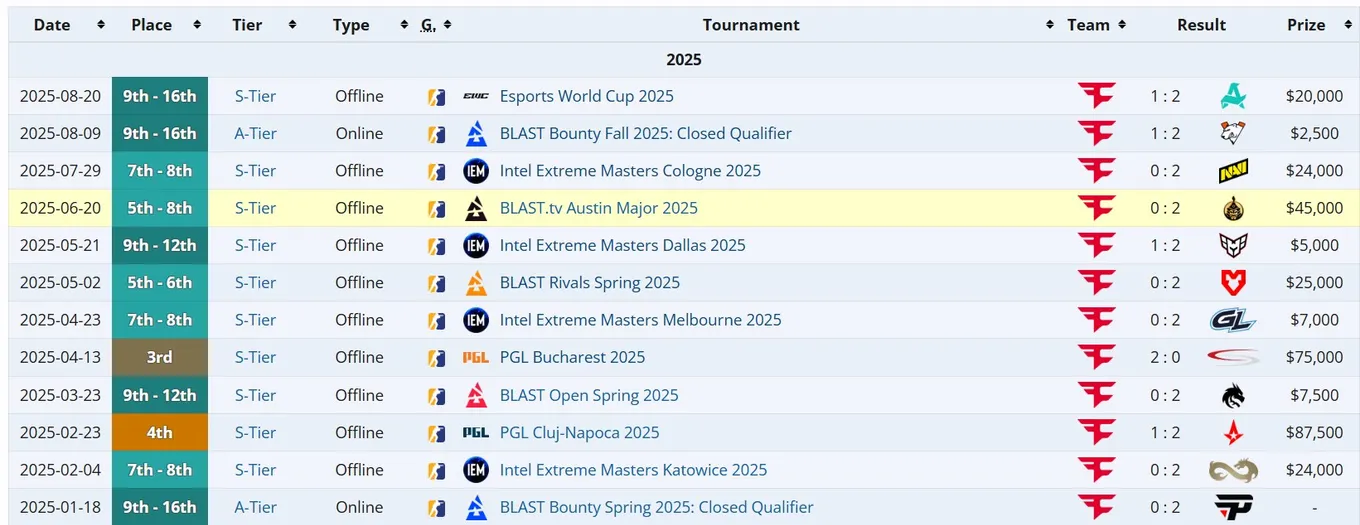The height and width of the screenshot is (525, 1360).
Task: Open BLAST Bounty Spring 2025: Closed Qualifier
Action: (656, 507)
